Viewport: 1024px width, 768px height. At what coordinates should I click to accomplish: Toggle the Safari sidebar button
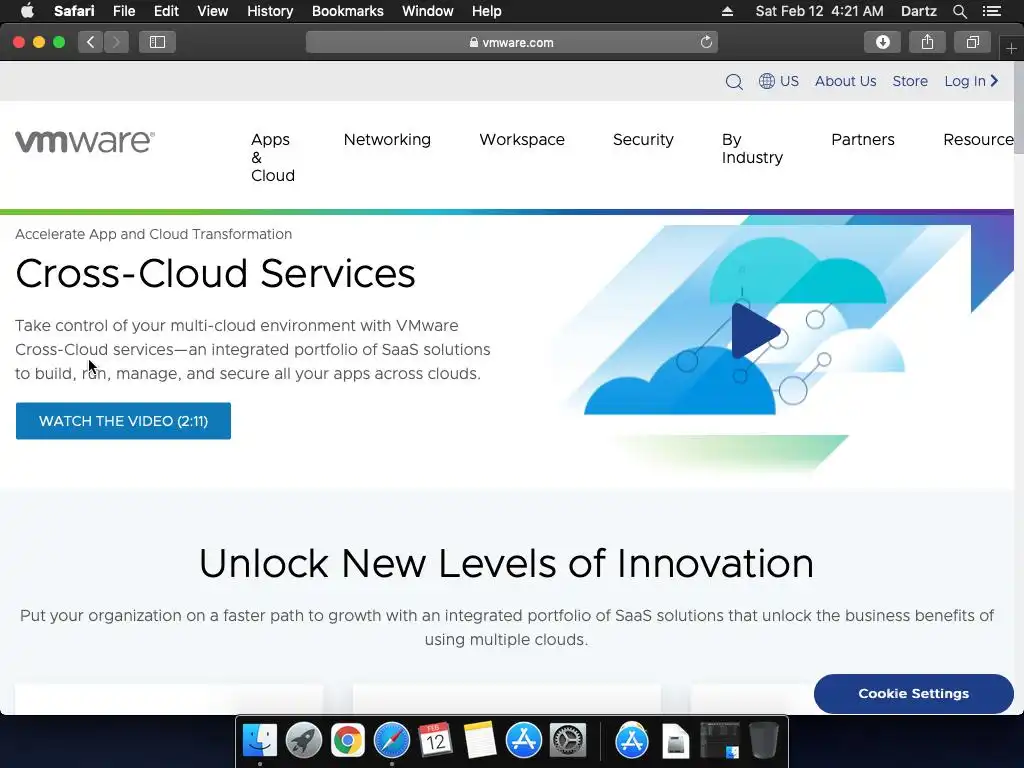coord(157,42)
